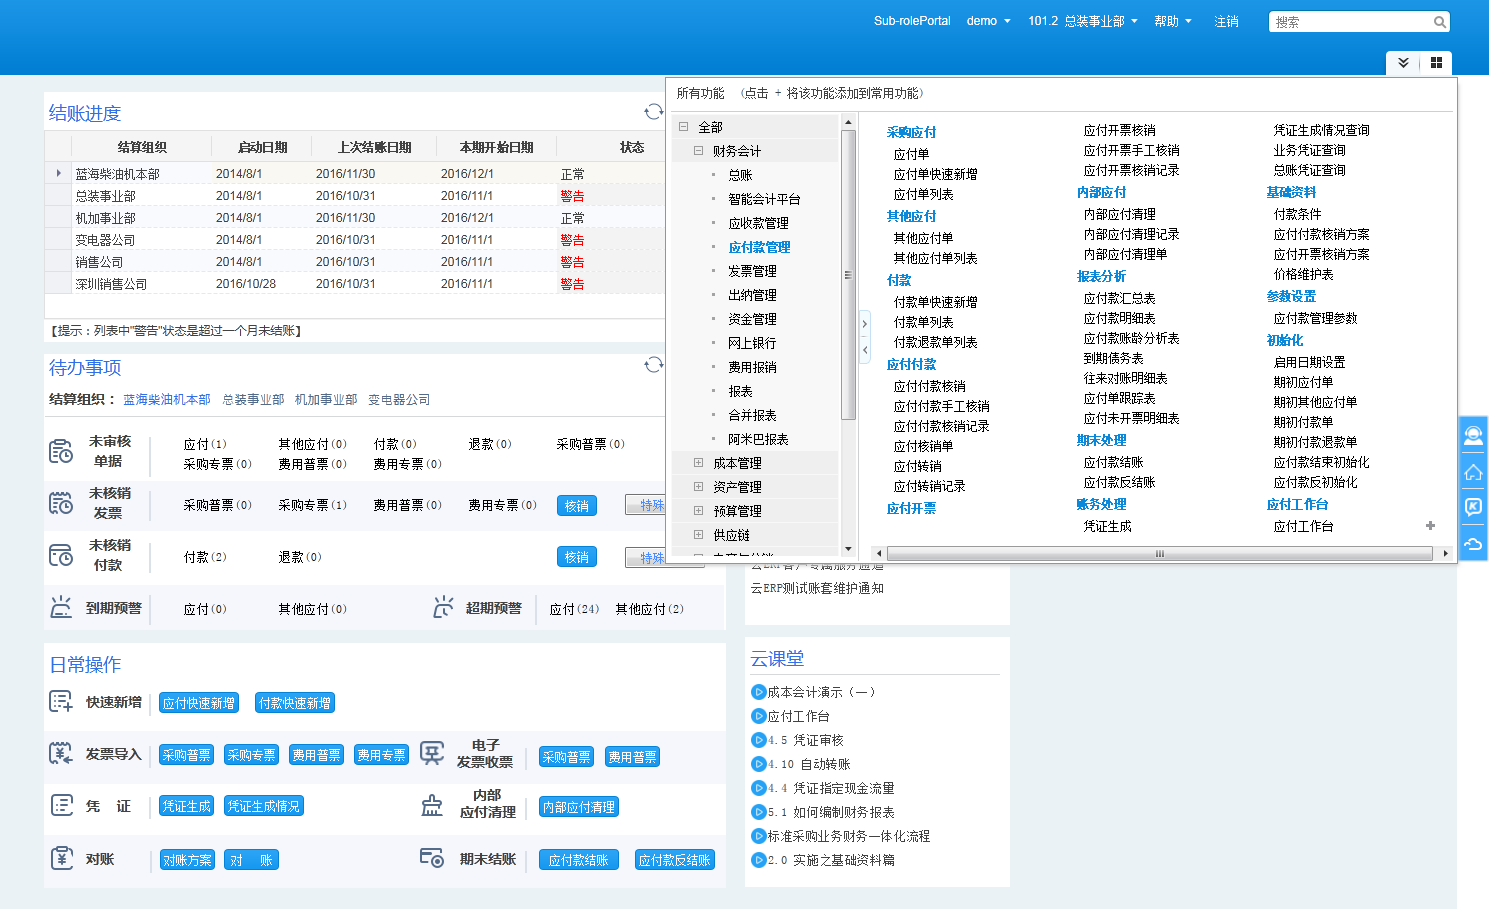The width and height of the screenshot is (1489, 909).
Task: Open 付款单列表 function link
Action: tap(923, 322)
